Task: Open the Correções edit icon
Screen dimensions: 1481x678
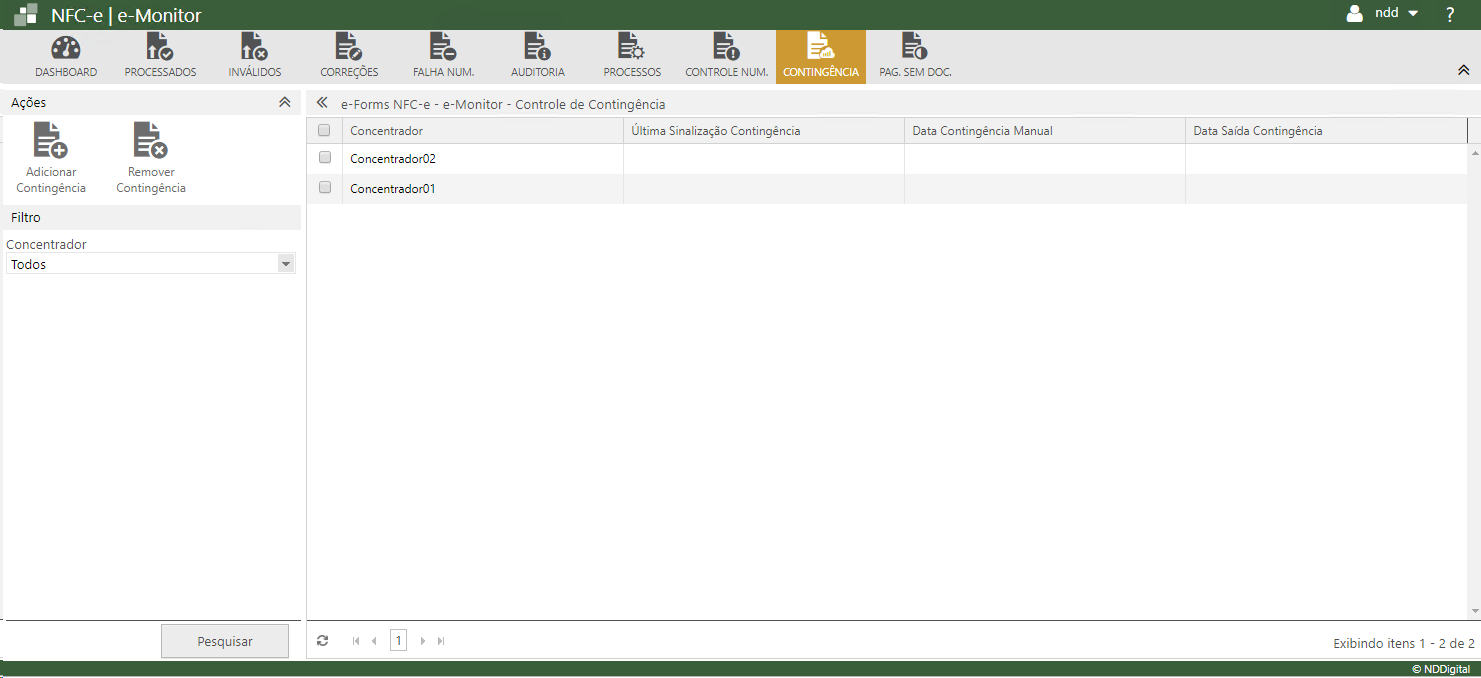Action: point(349,48)
